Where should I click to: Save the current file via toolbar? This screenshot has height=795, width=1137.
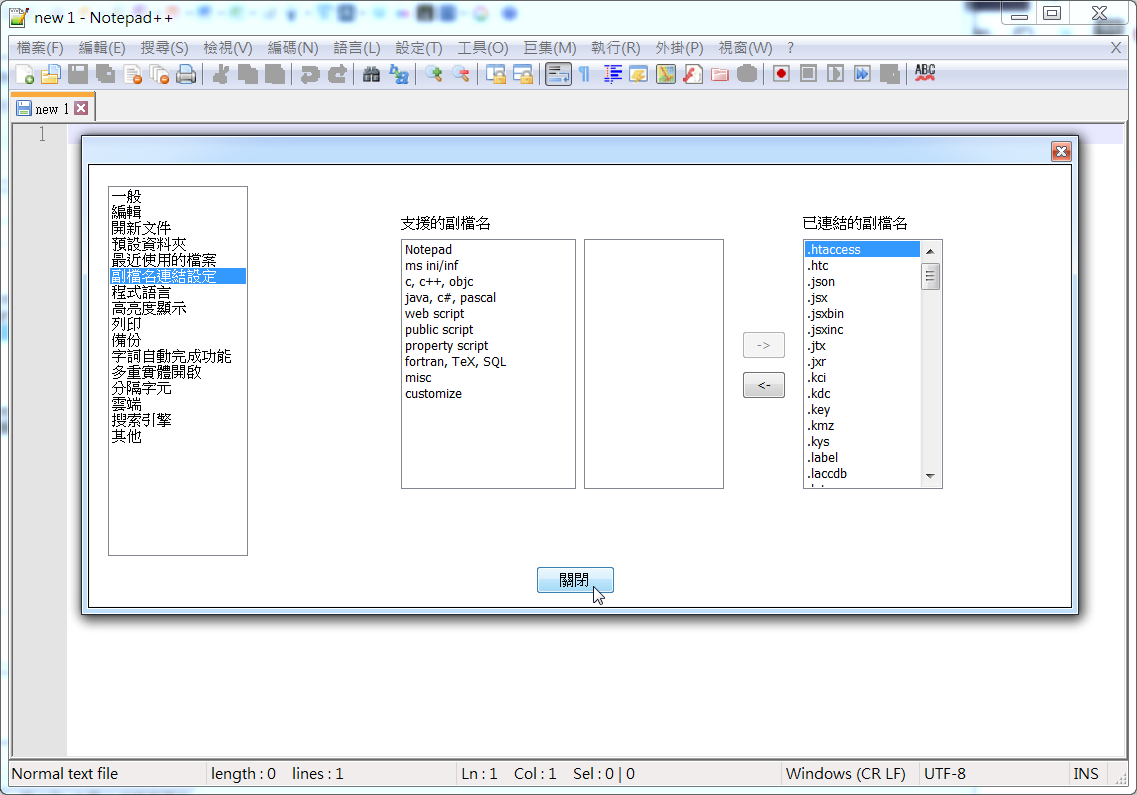(78, 73)
